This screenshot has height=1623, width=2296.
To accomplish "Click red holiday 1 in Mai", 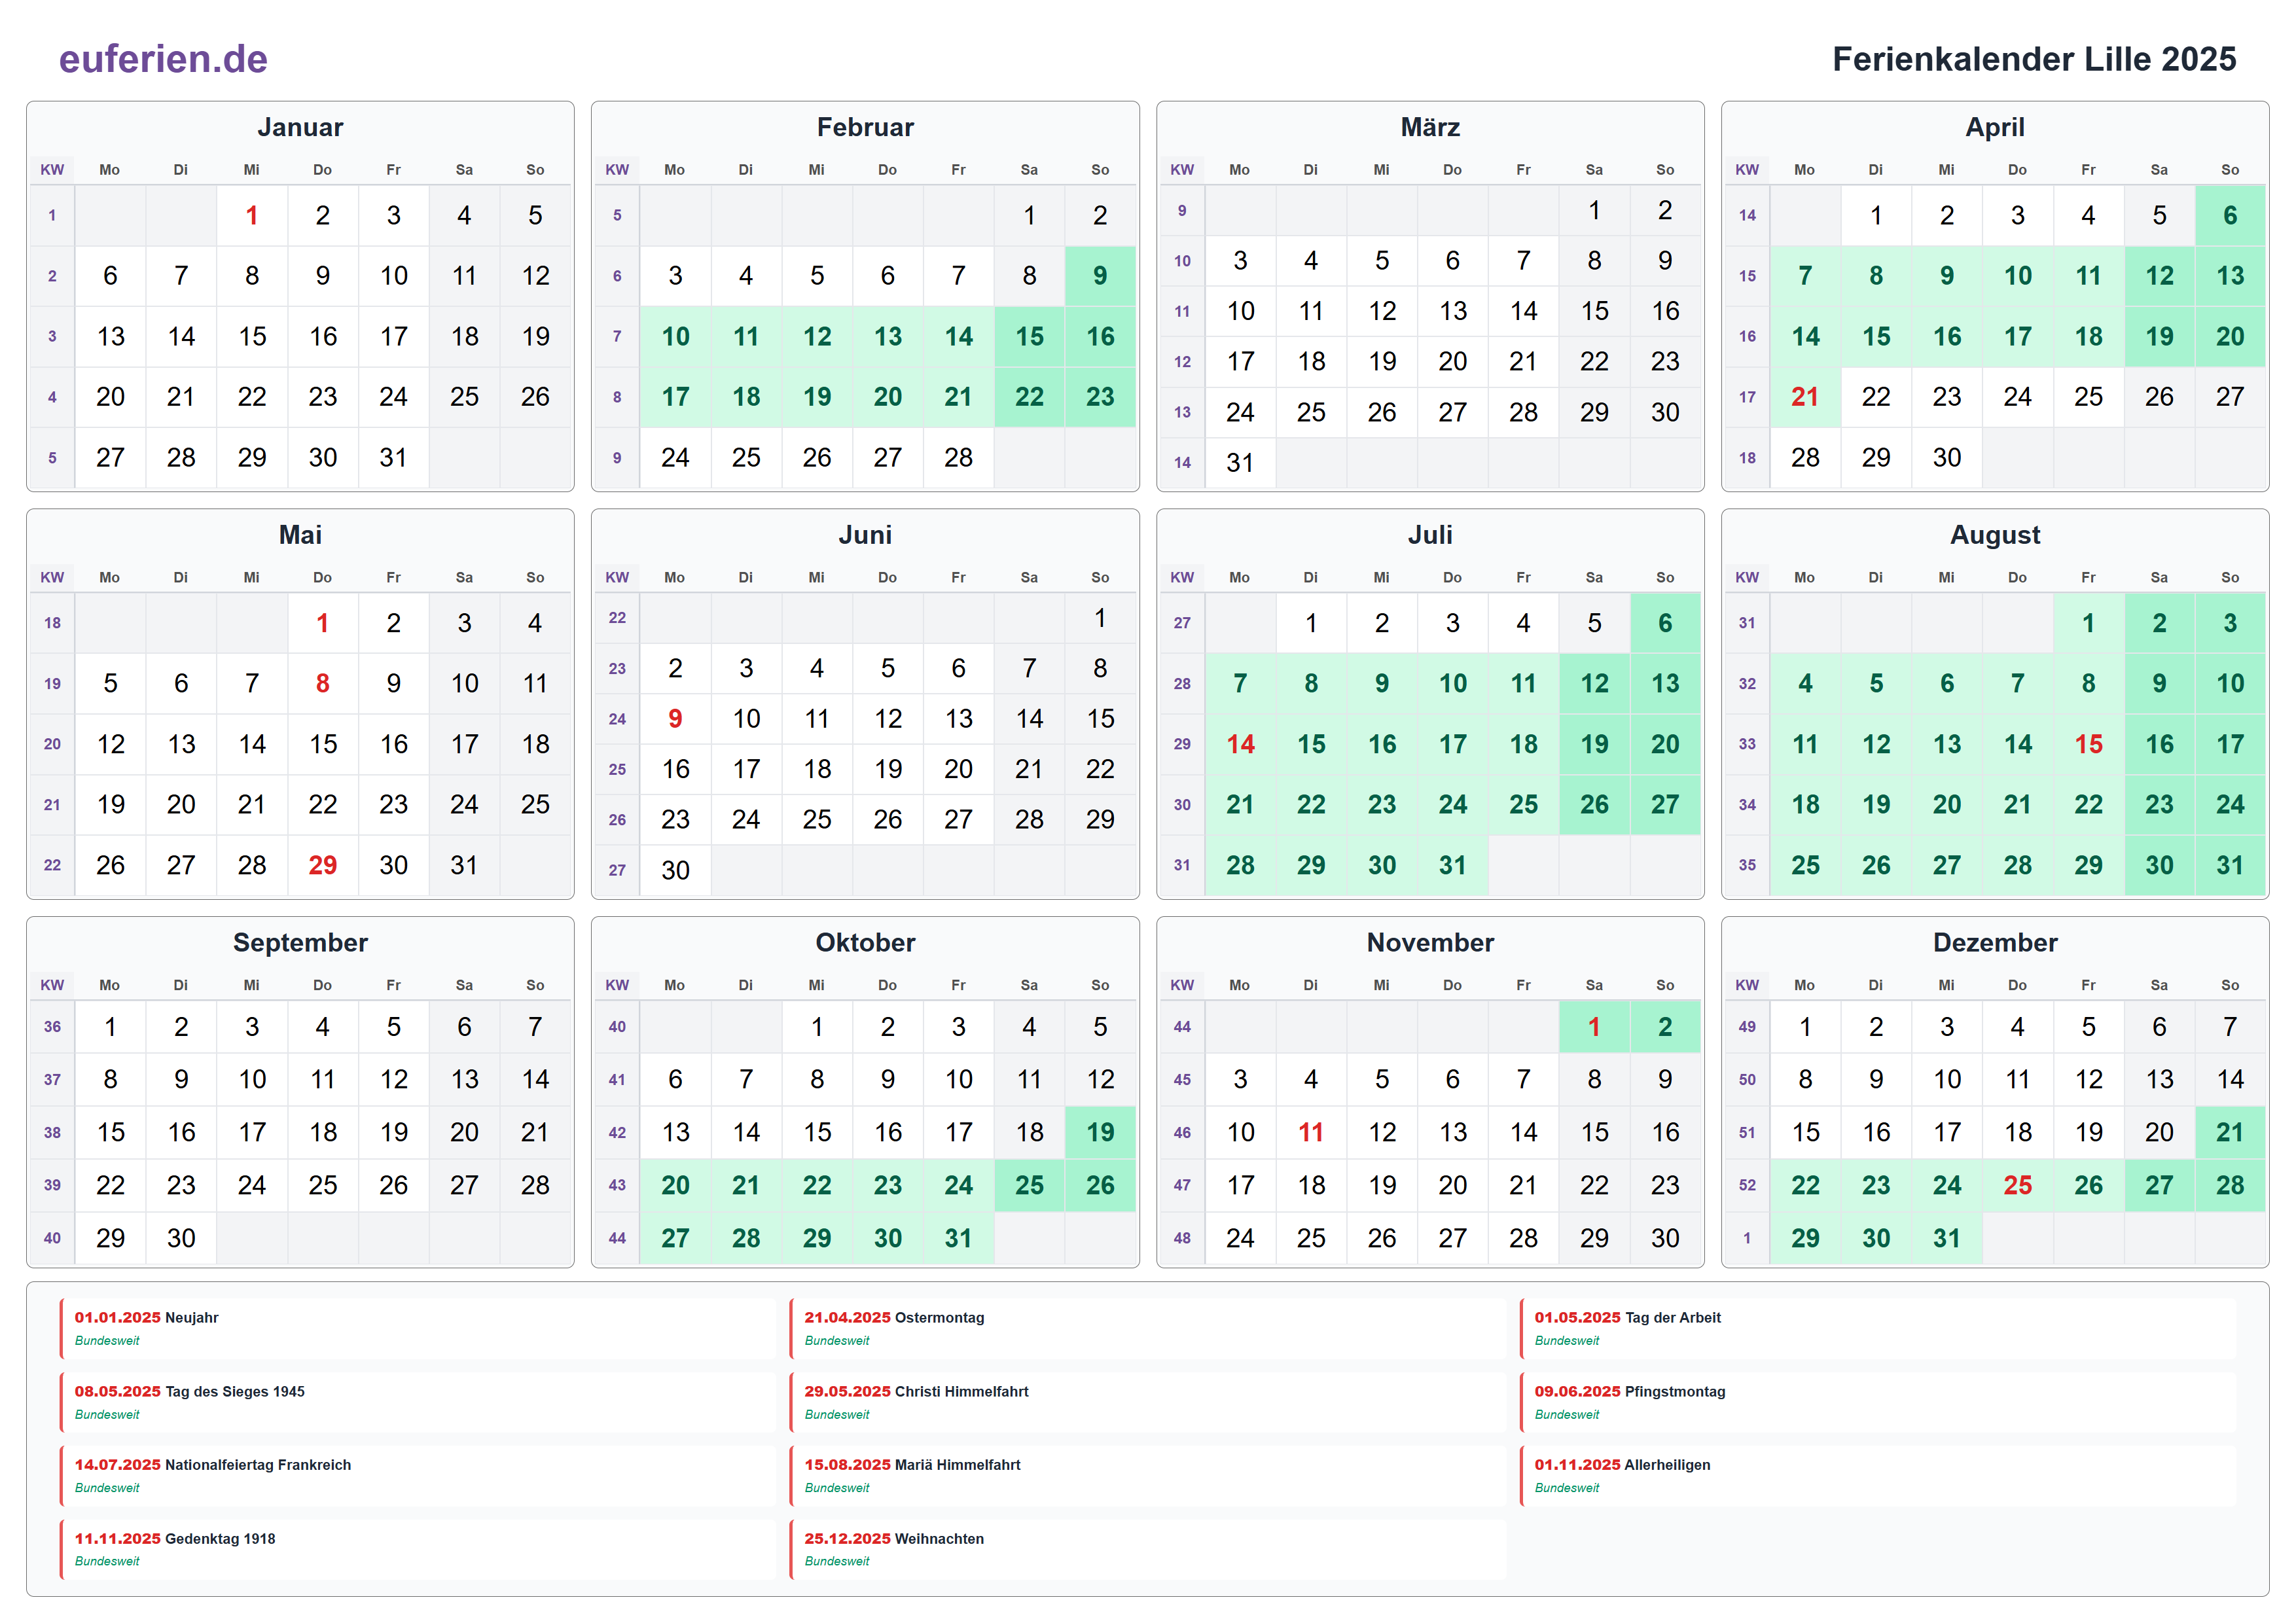I will click(322, 623).
